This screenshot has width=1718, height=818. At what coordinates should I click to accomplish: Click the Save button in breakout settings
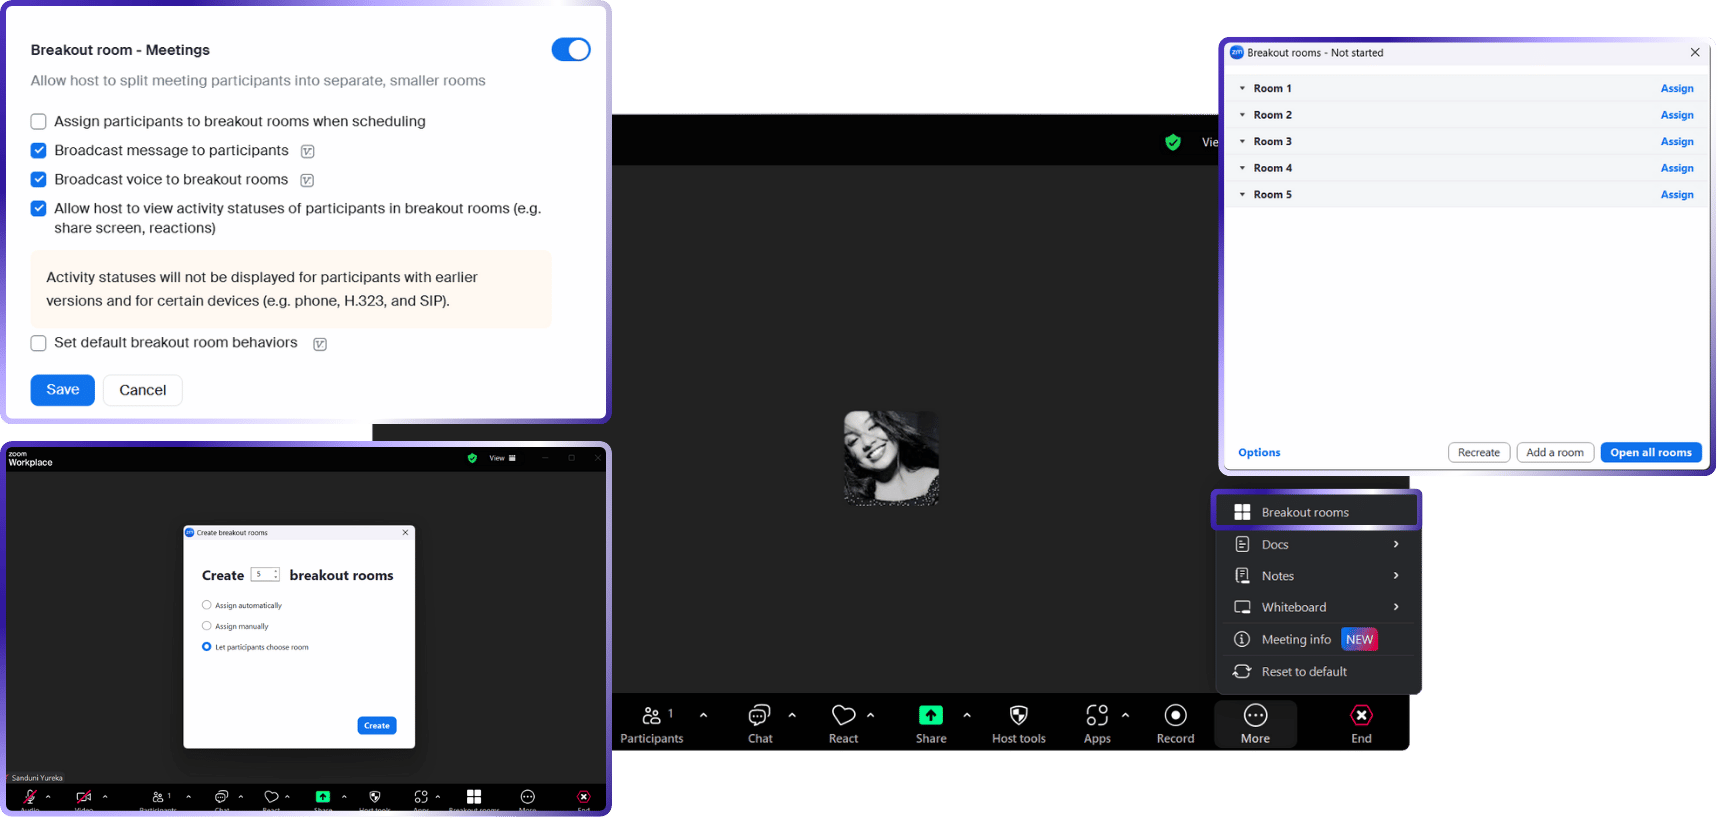coord(63,390)
